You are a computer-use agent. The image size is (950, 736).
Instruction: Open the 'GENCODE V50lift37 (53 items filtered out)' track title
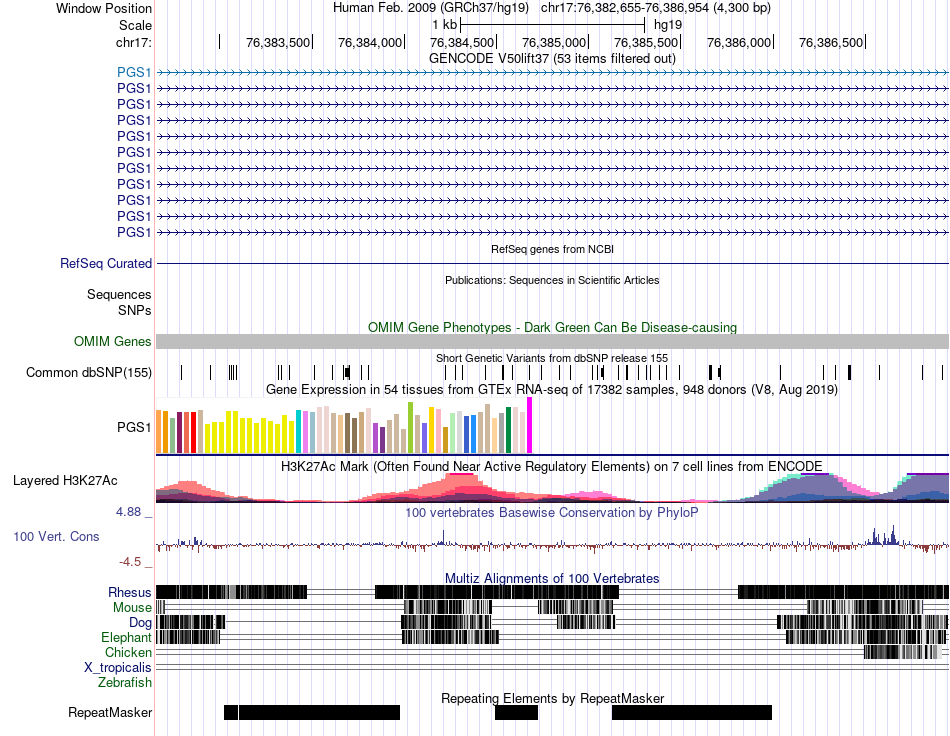pyautogui.click(x=552, y=58)
